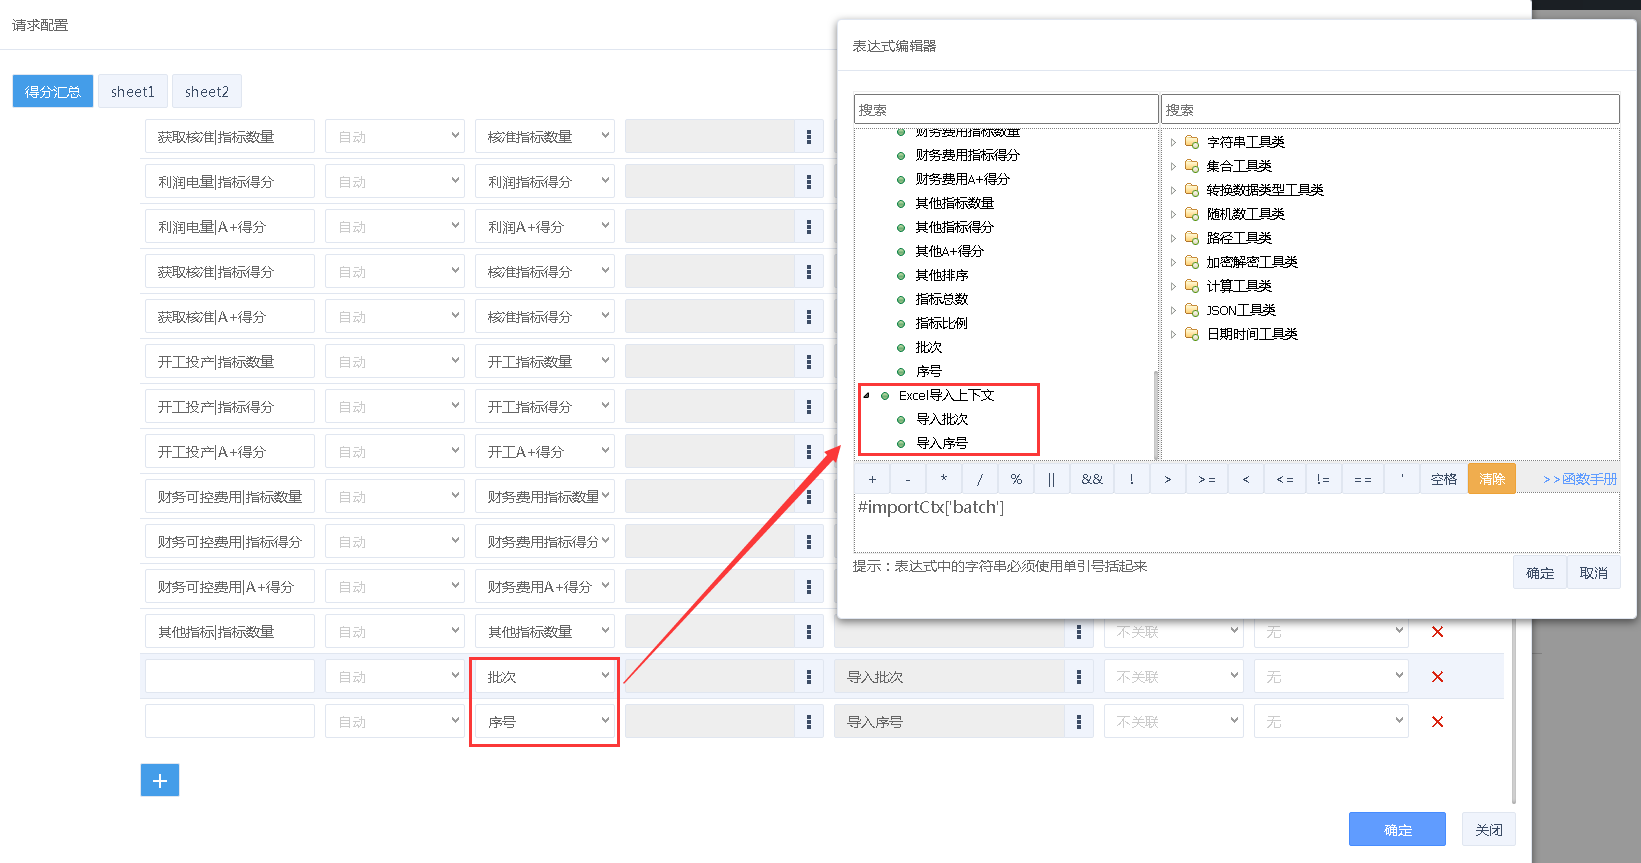Open three-dot menu beside 导入批次 field
This screenshot has width=1641, height=863.
1078,677
